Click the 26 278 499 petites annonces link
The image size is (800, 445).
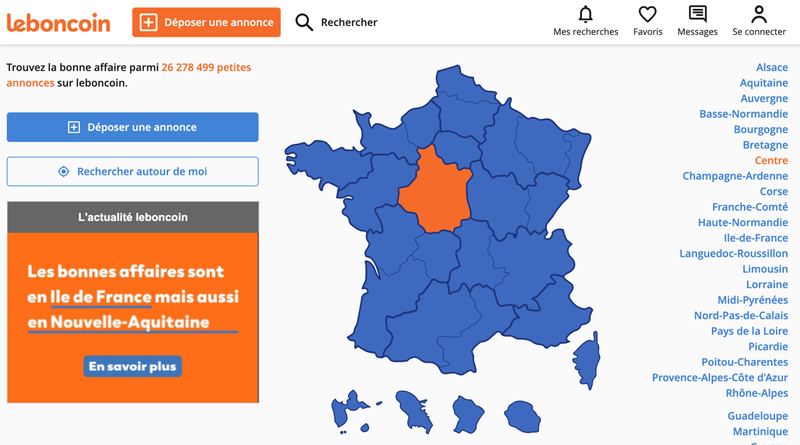click(129, 75)
